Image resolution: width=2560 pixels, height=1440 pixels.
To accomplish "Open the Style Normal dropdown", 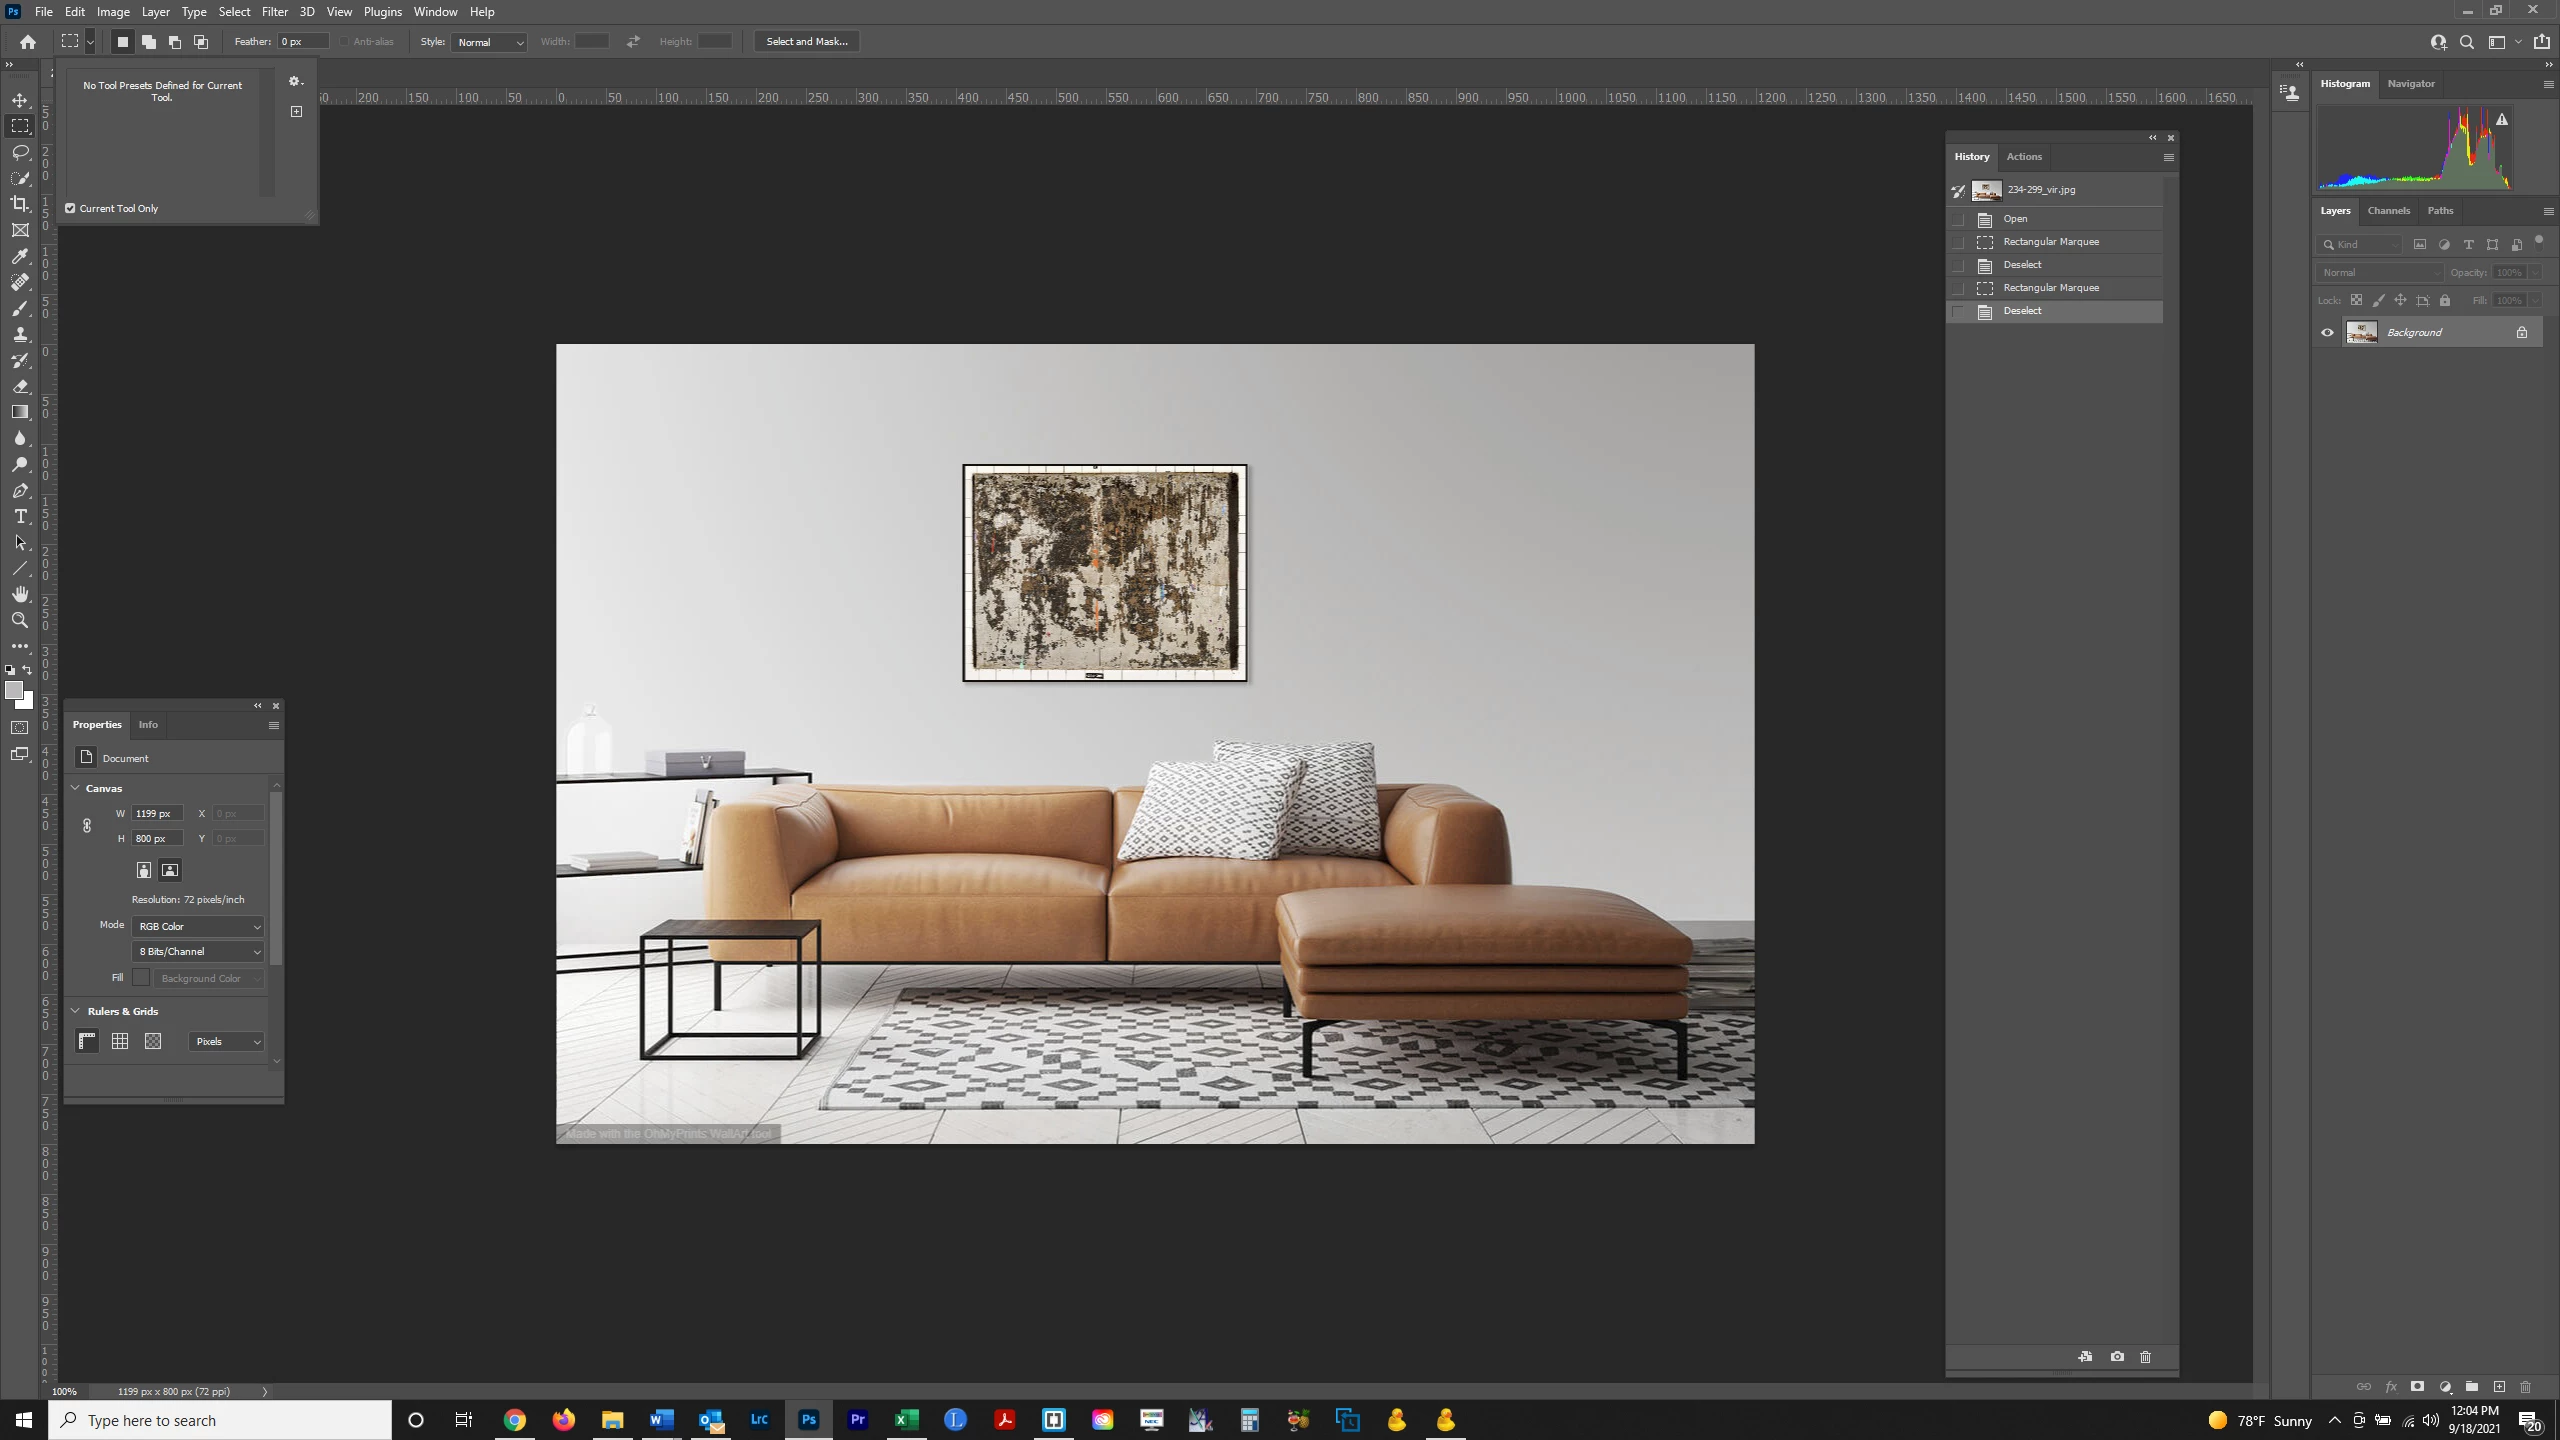I will 489,42.
